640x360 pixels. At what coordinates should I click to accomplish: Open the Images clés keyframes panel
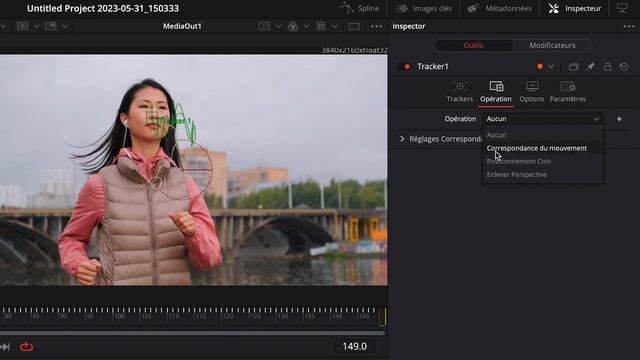pyautogui.click(x=424, y=8)
